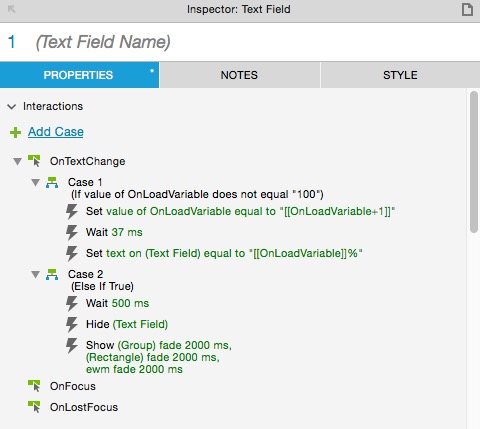Select the lightning icon for Hide (Text Field)
The height and width of the screenshot is (429, 480).
point(72,324)
